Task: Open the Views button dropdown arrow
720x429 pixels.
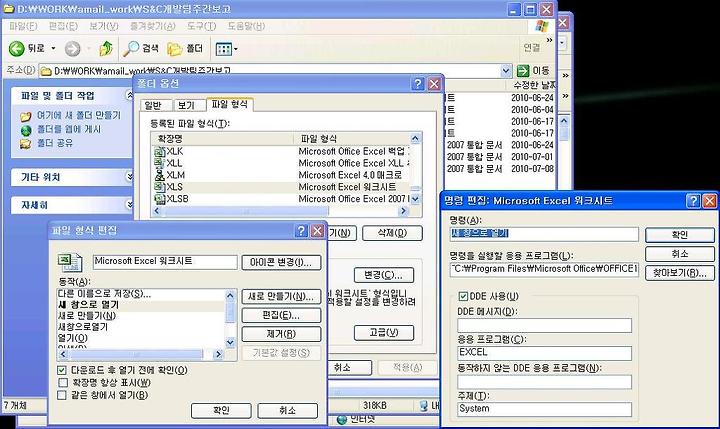Action: 236,49
